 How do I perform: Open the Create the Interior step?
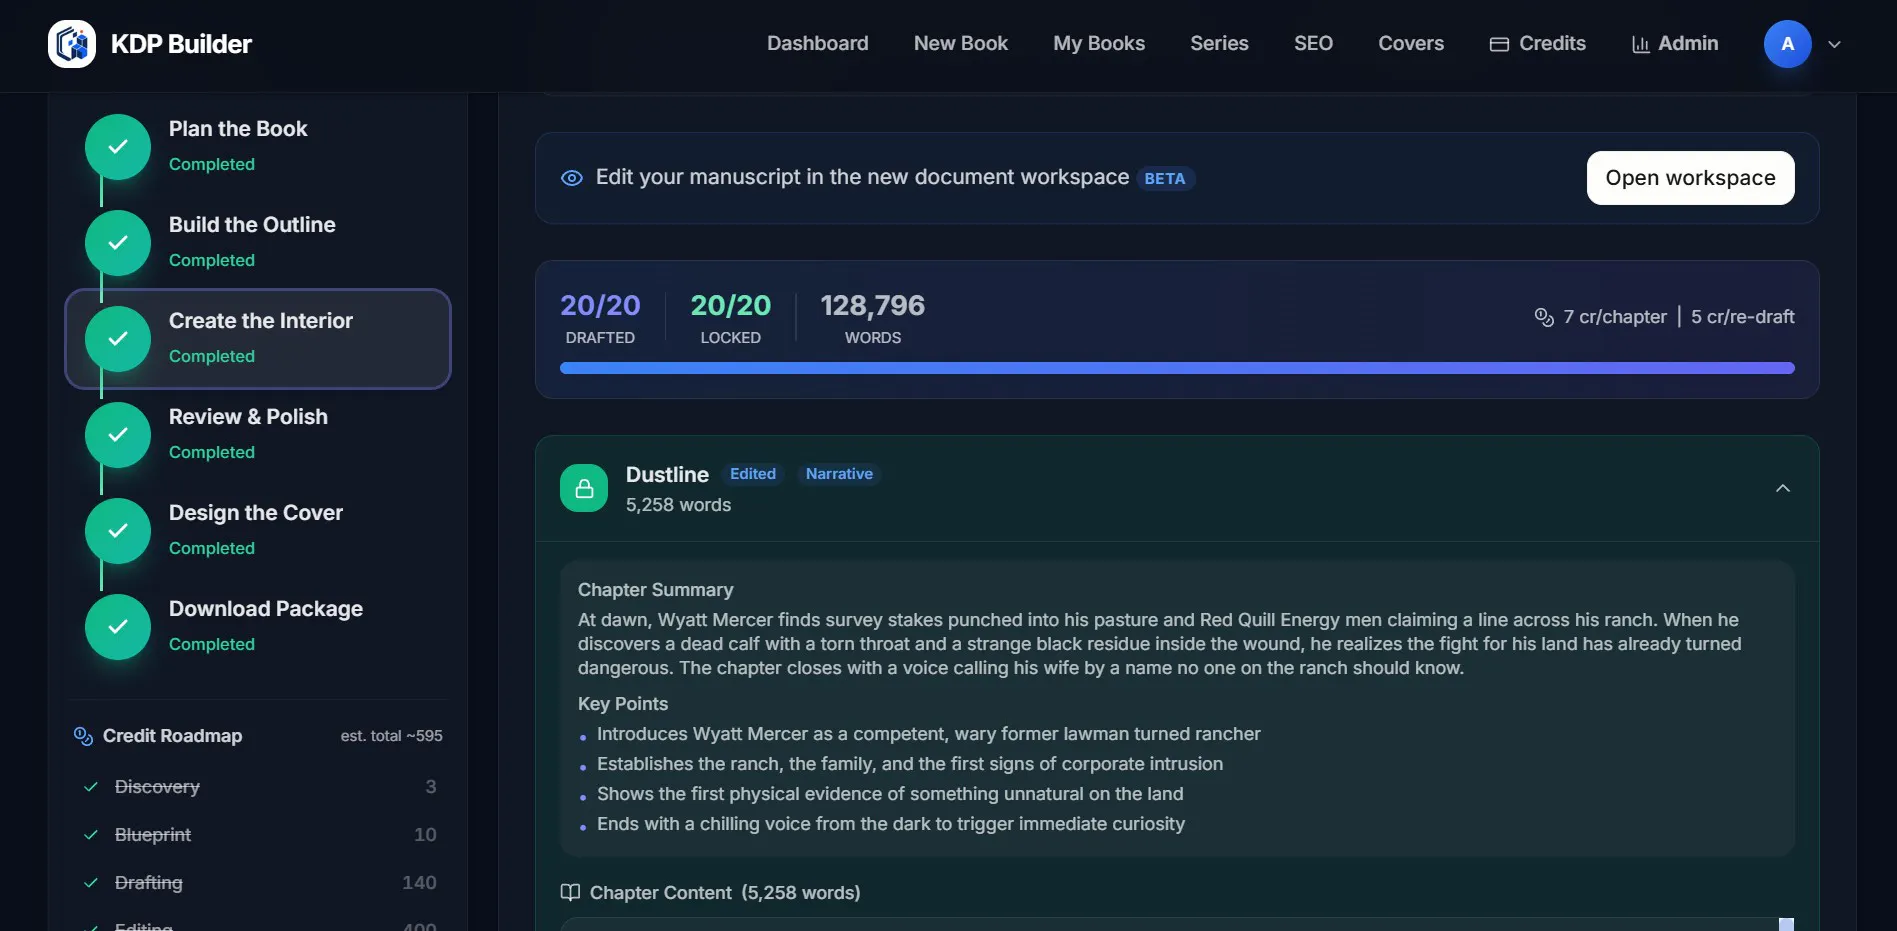click(x=258, y=339)
